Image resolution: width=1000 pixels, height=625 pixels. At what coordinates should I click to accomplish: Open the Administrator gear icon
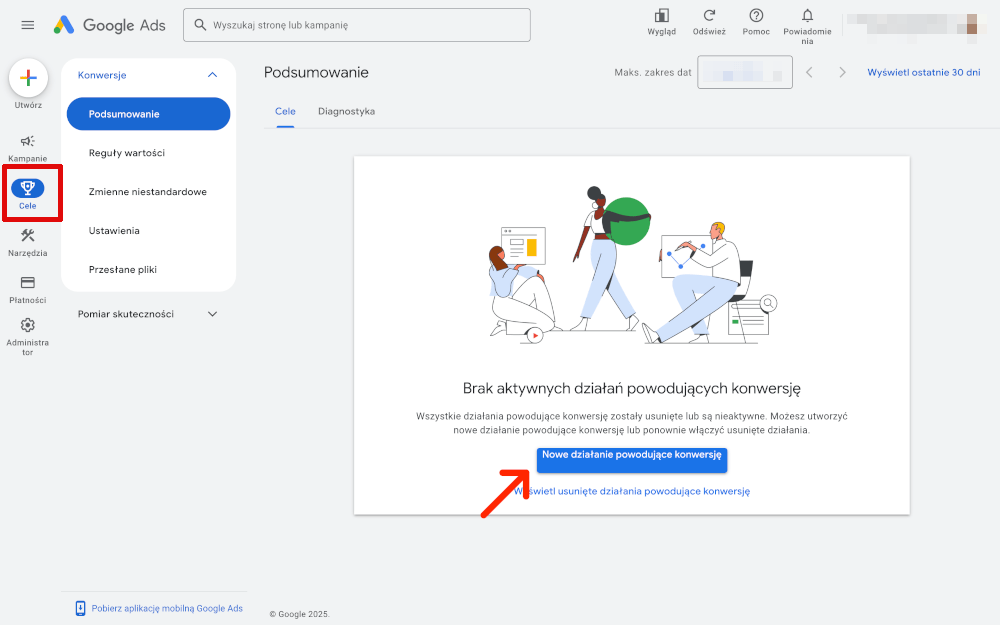pos(28,324)
